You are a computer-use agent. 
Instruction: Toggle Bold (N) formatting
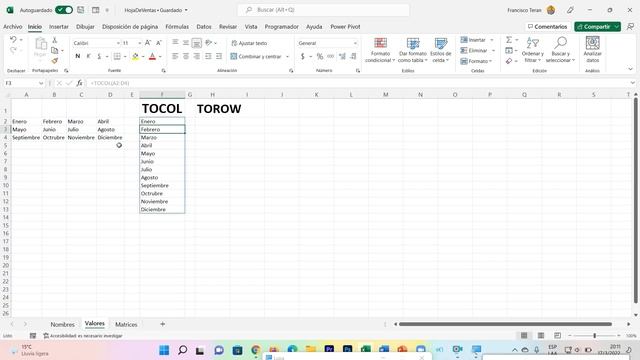click(x=78, y=56)
